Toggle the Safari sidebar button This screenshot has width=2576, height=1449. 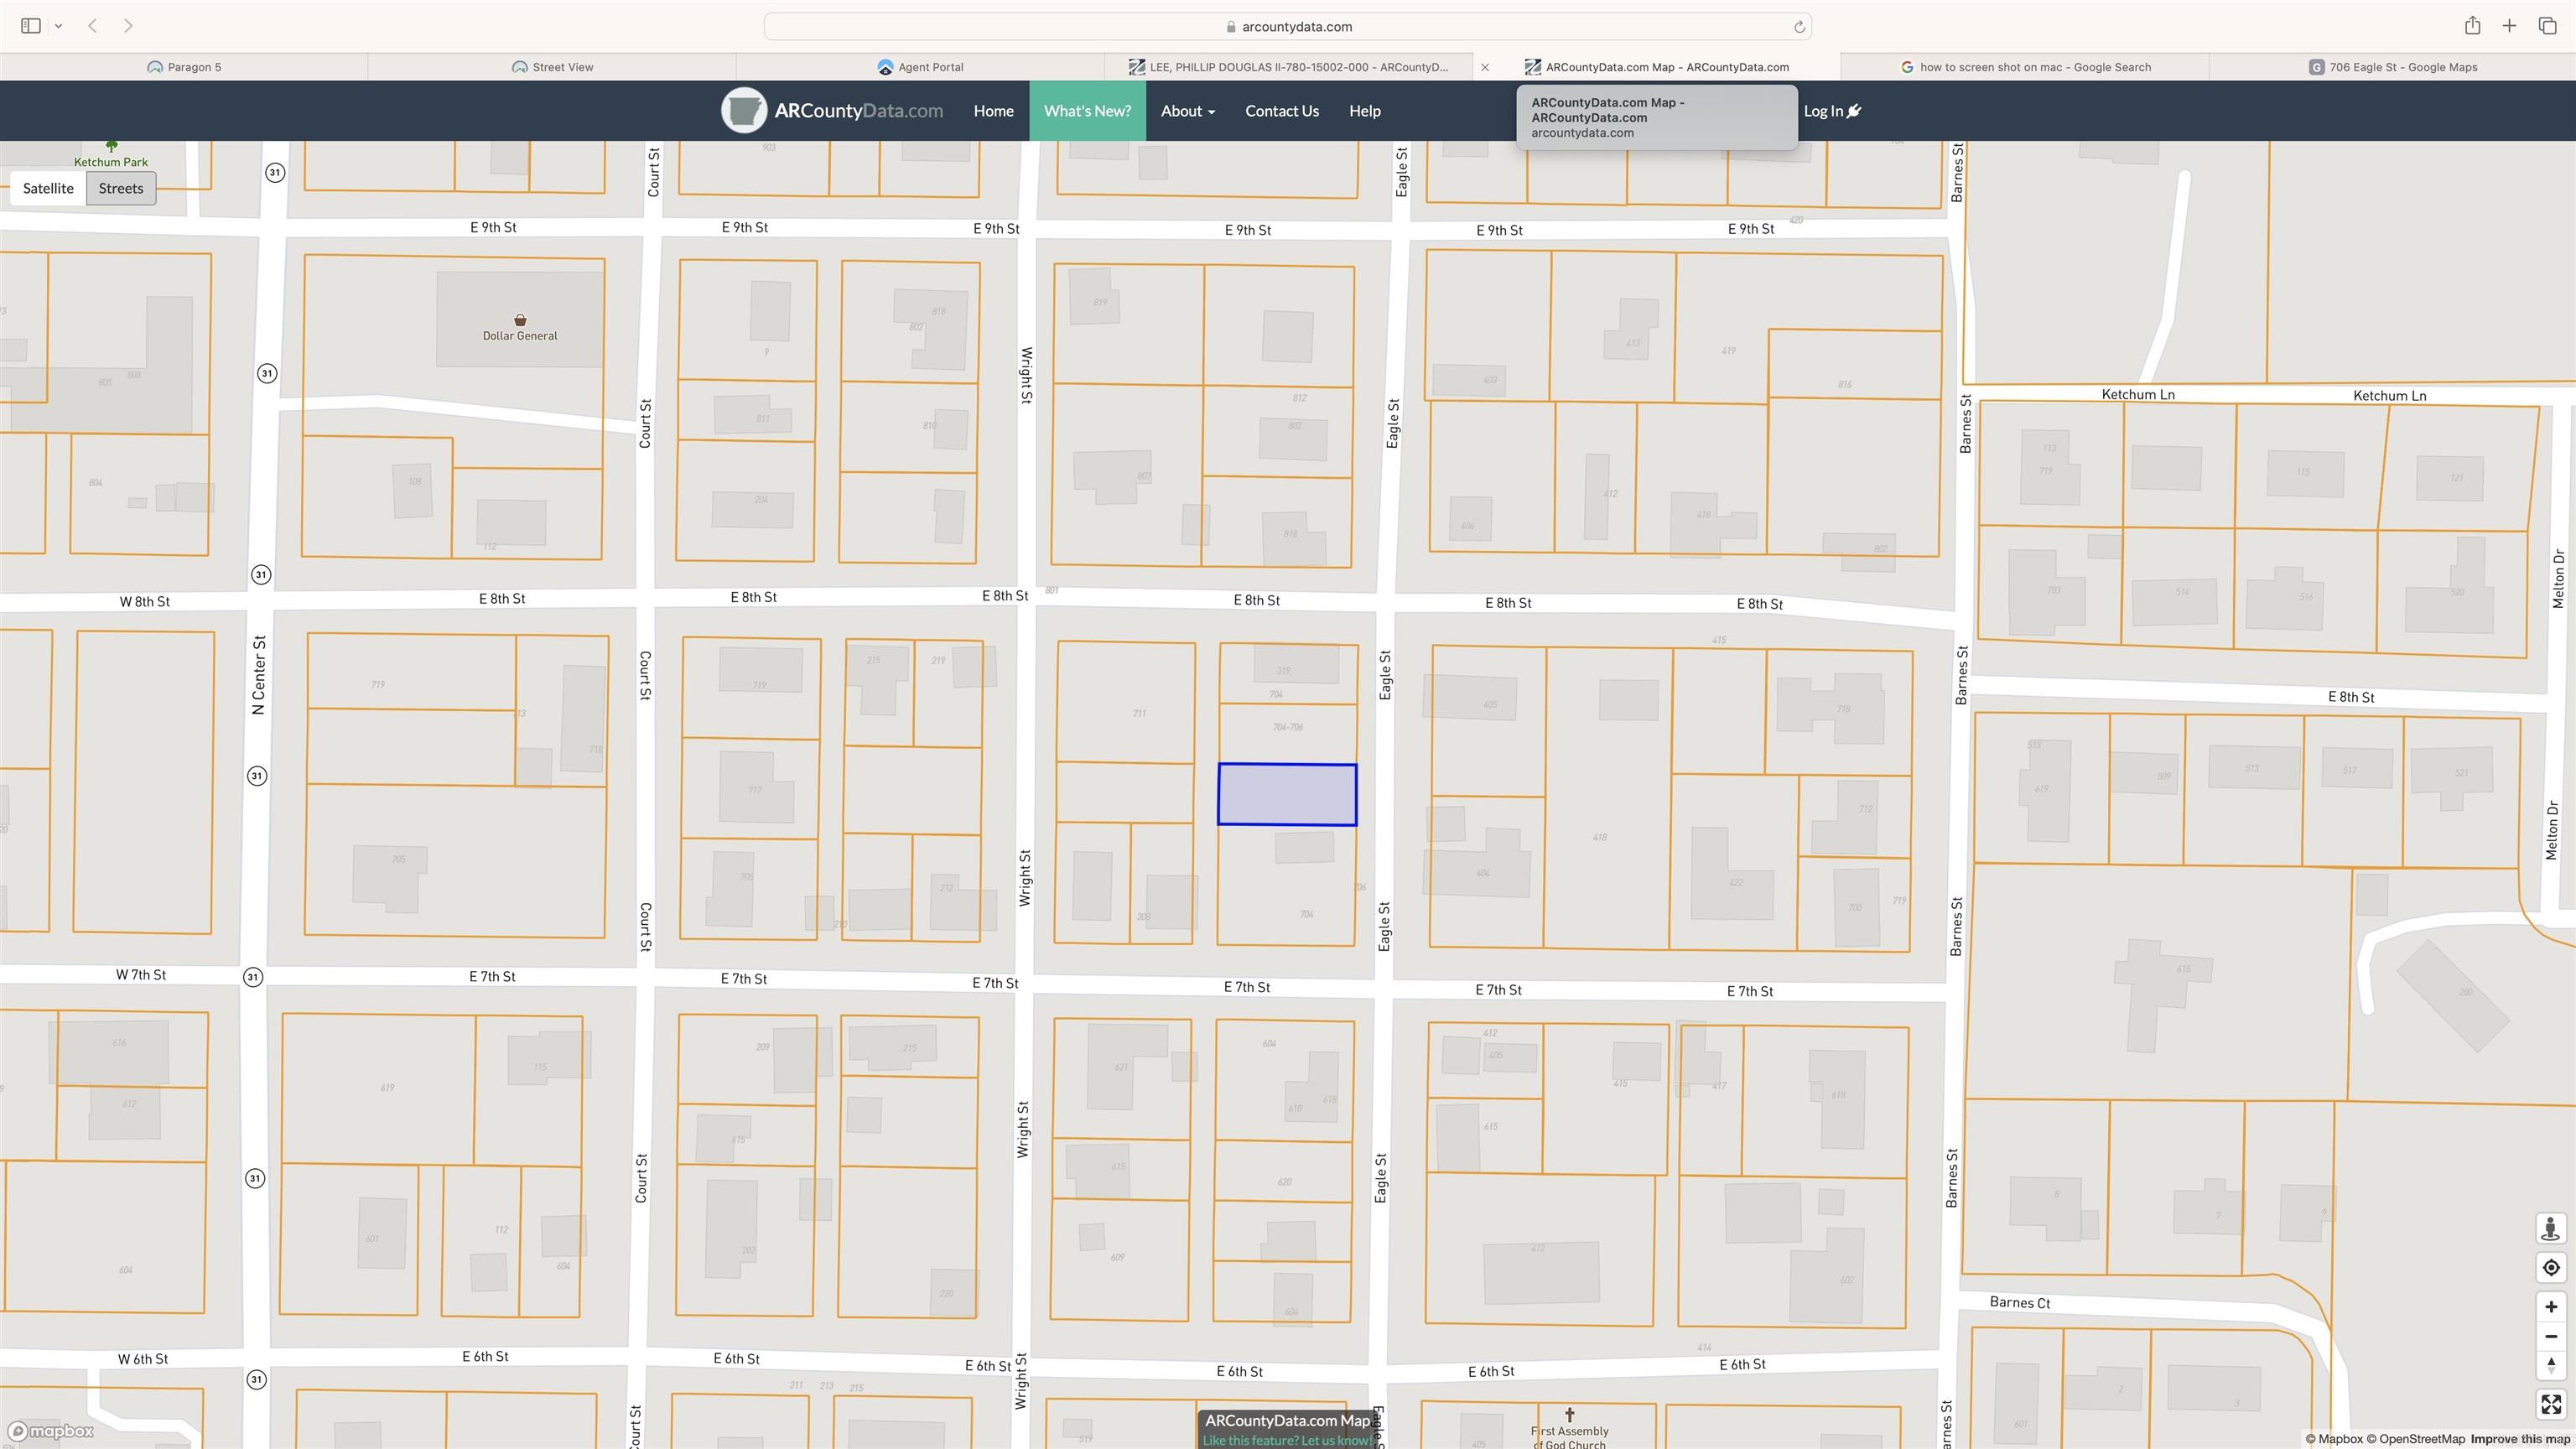point(31,26)
